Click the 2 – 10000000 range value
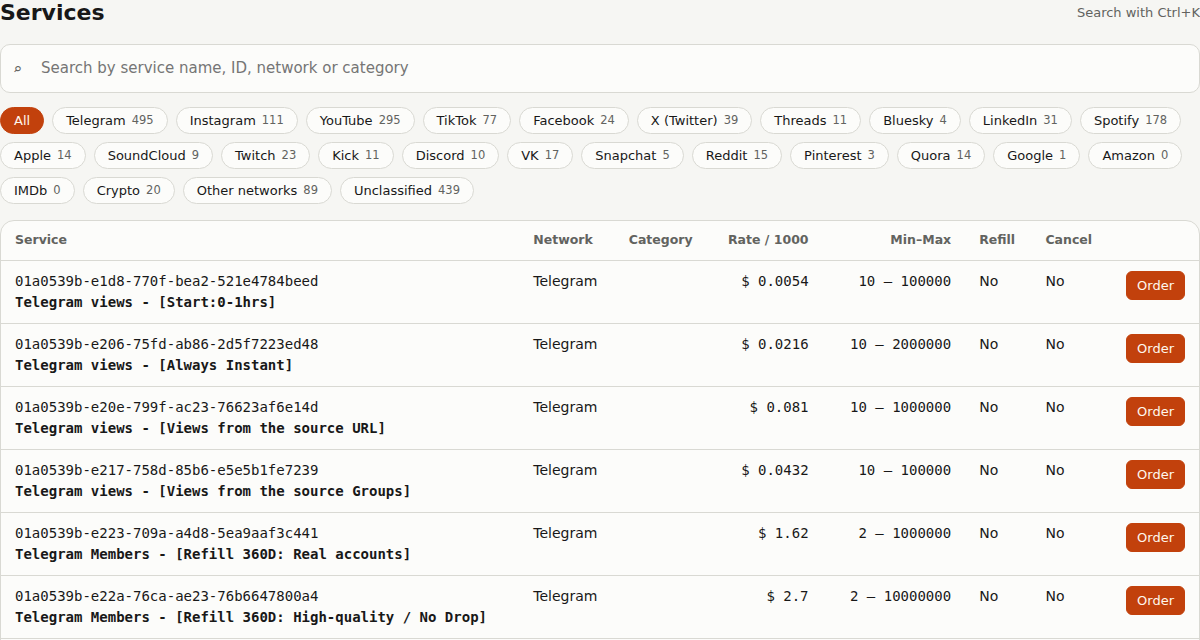This screenshot has width=1200, height=640. (901, 596)
